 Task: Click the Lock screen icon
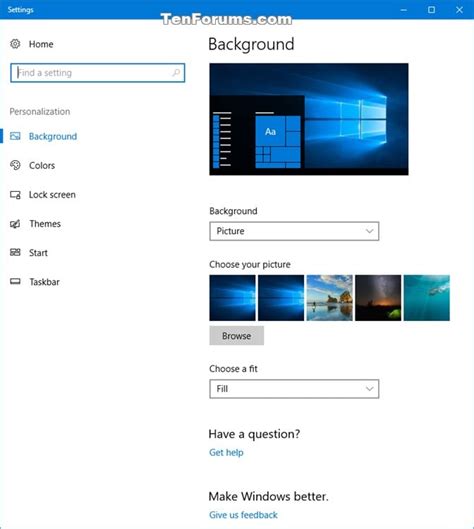[x=15, y=195]
